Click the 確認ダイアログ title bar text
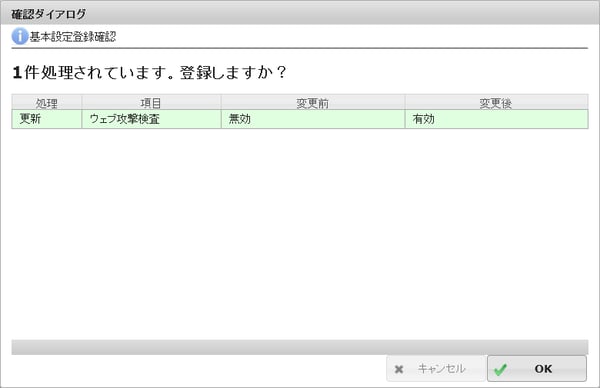 coord(49,14)
